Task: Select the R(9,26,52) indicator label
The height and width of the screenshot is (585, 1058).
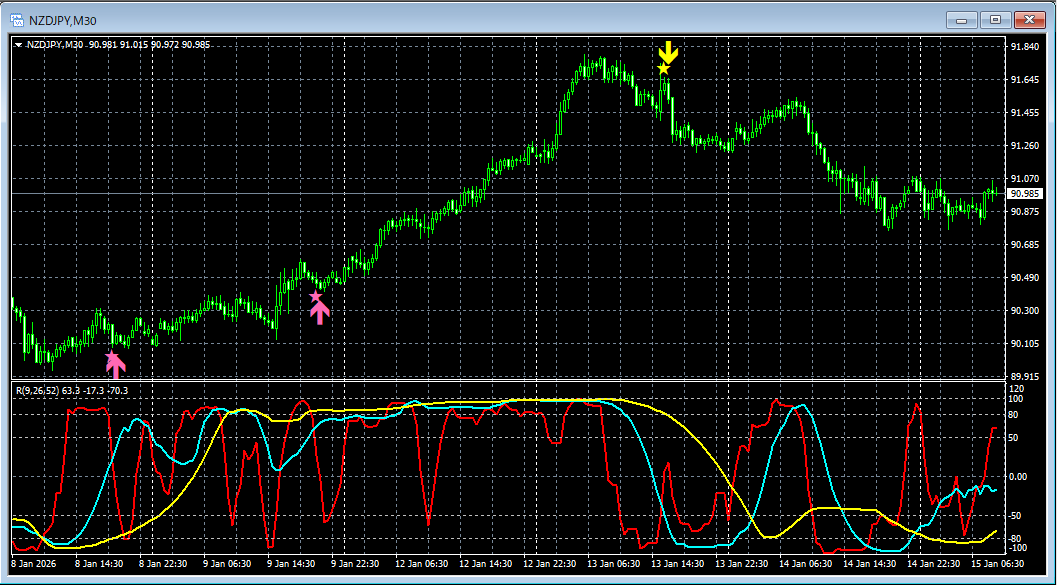Action: pos(36,390)
